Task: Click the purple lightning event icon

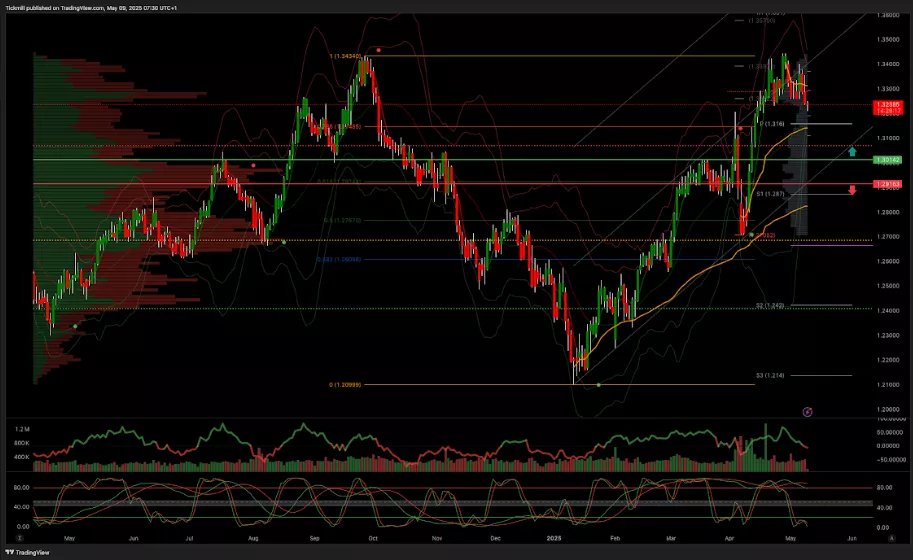Action: [808, 411]
